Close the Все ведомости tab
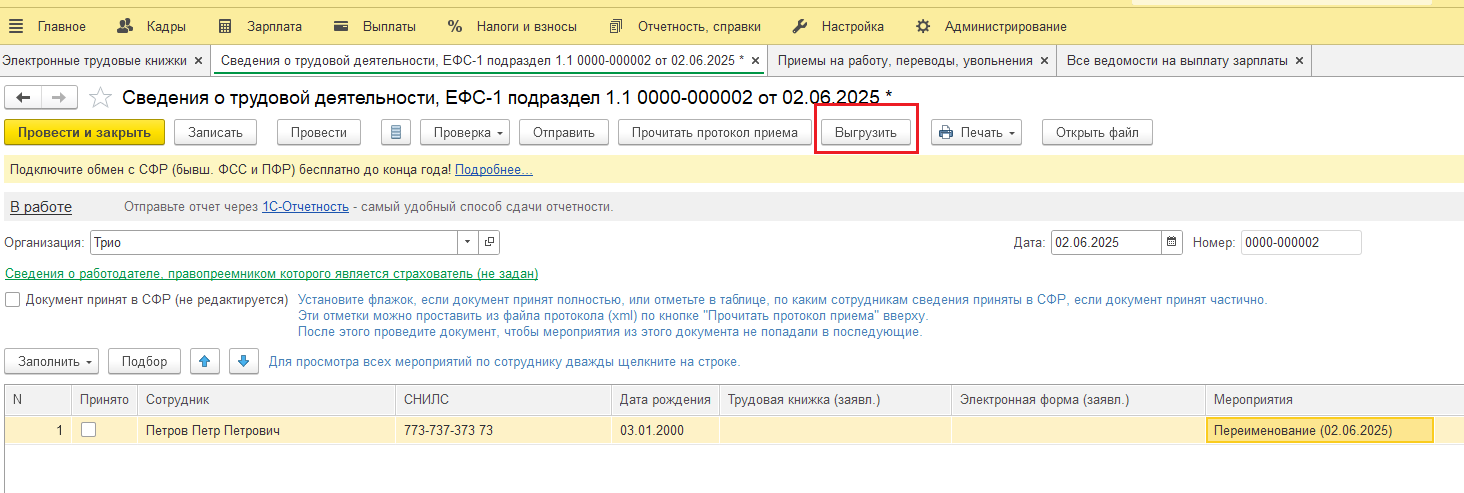Viewport: 1464px width, 493px height. (x=1299, y=61)
